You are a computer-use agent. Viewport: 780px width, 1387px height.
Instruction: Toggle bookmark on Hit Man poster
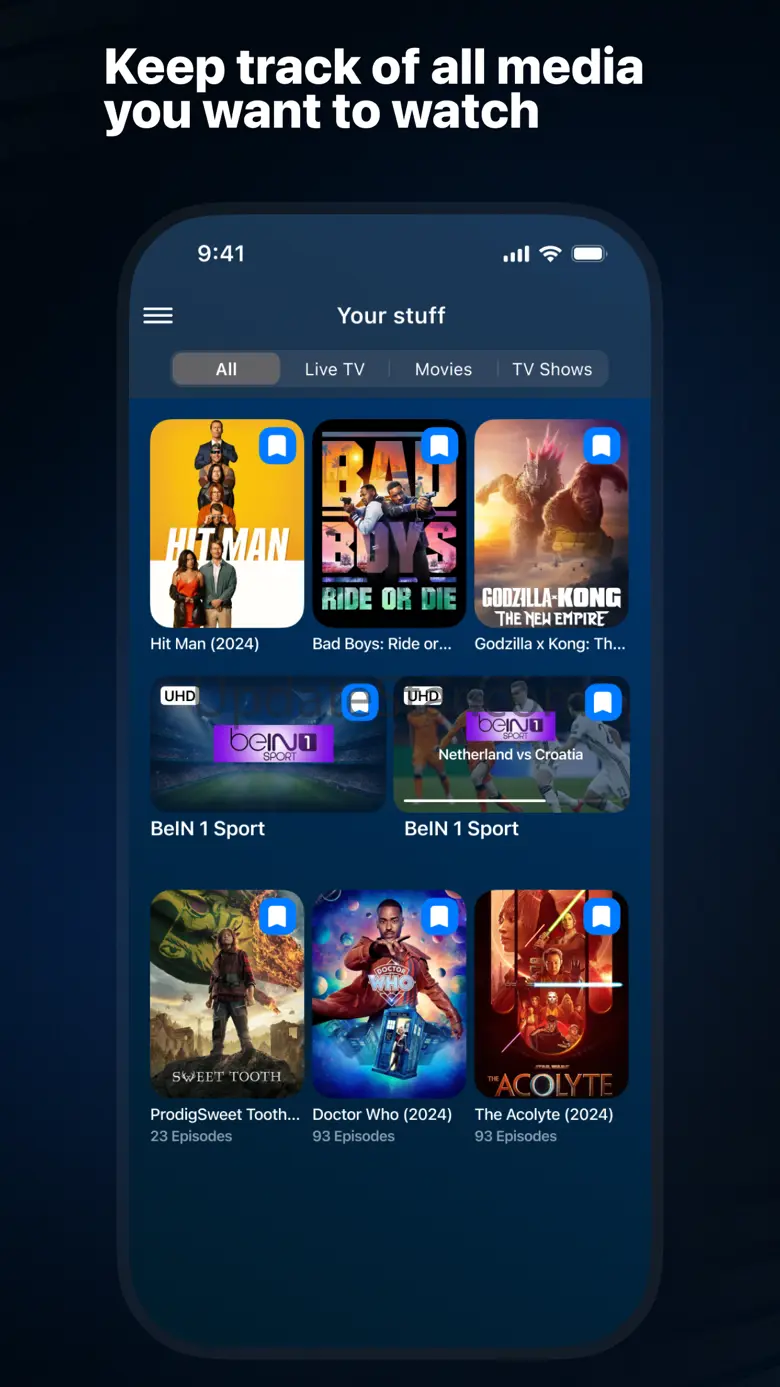pos(277,446)
